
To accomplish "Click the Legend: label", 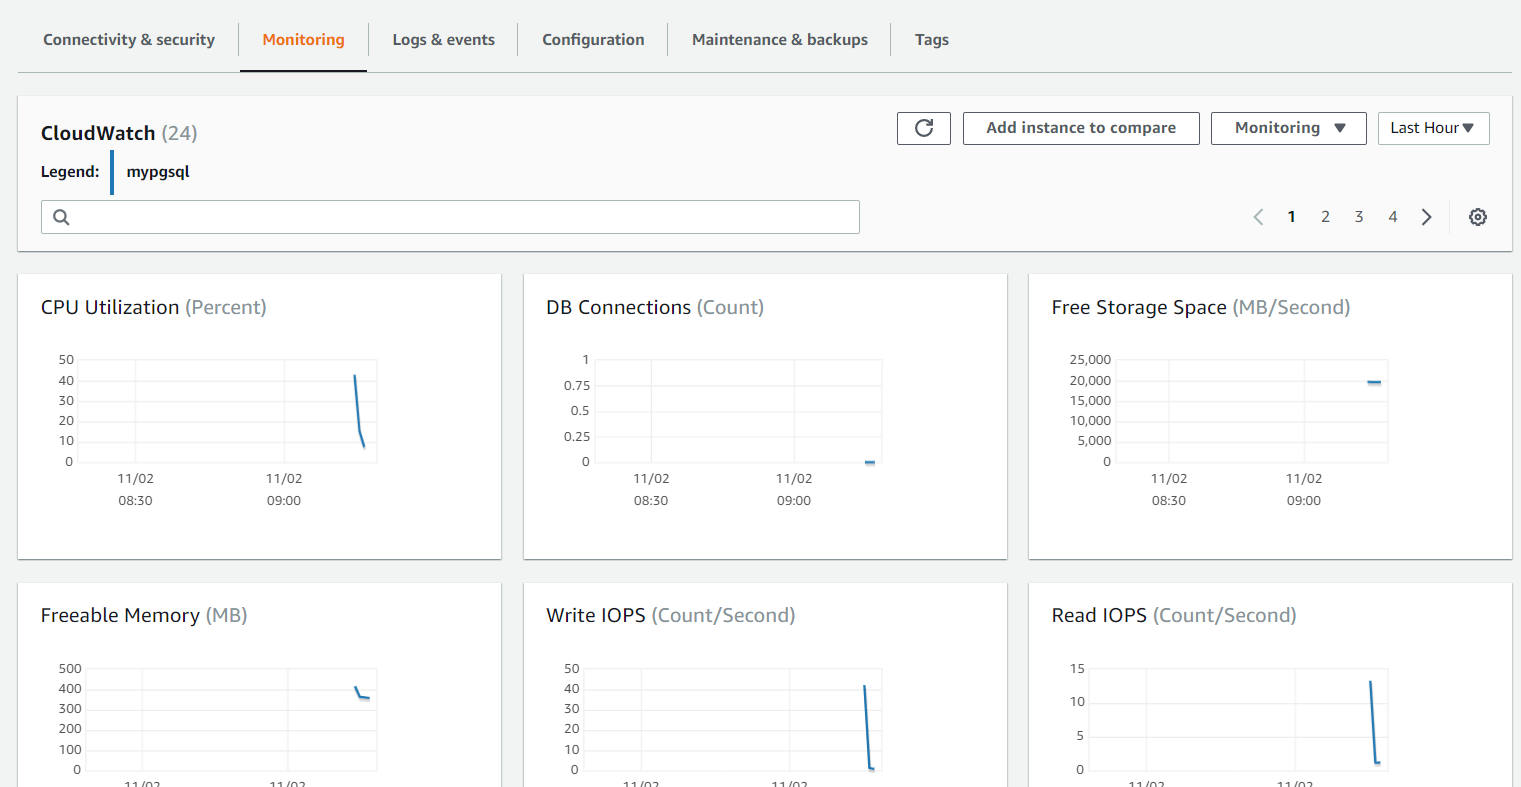I will click(70, 172).
